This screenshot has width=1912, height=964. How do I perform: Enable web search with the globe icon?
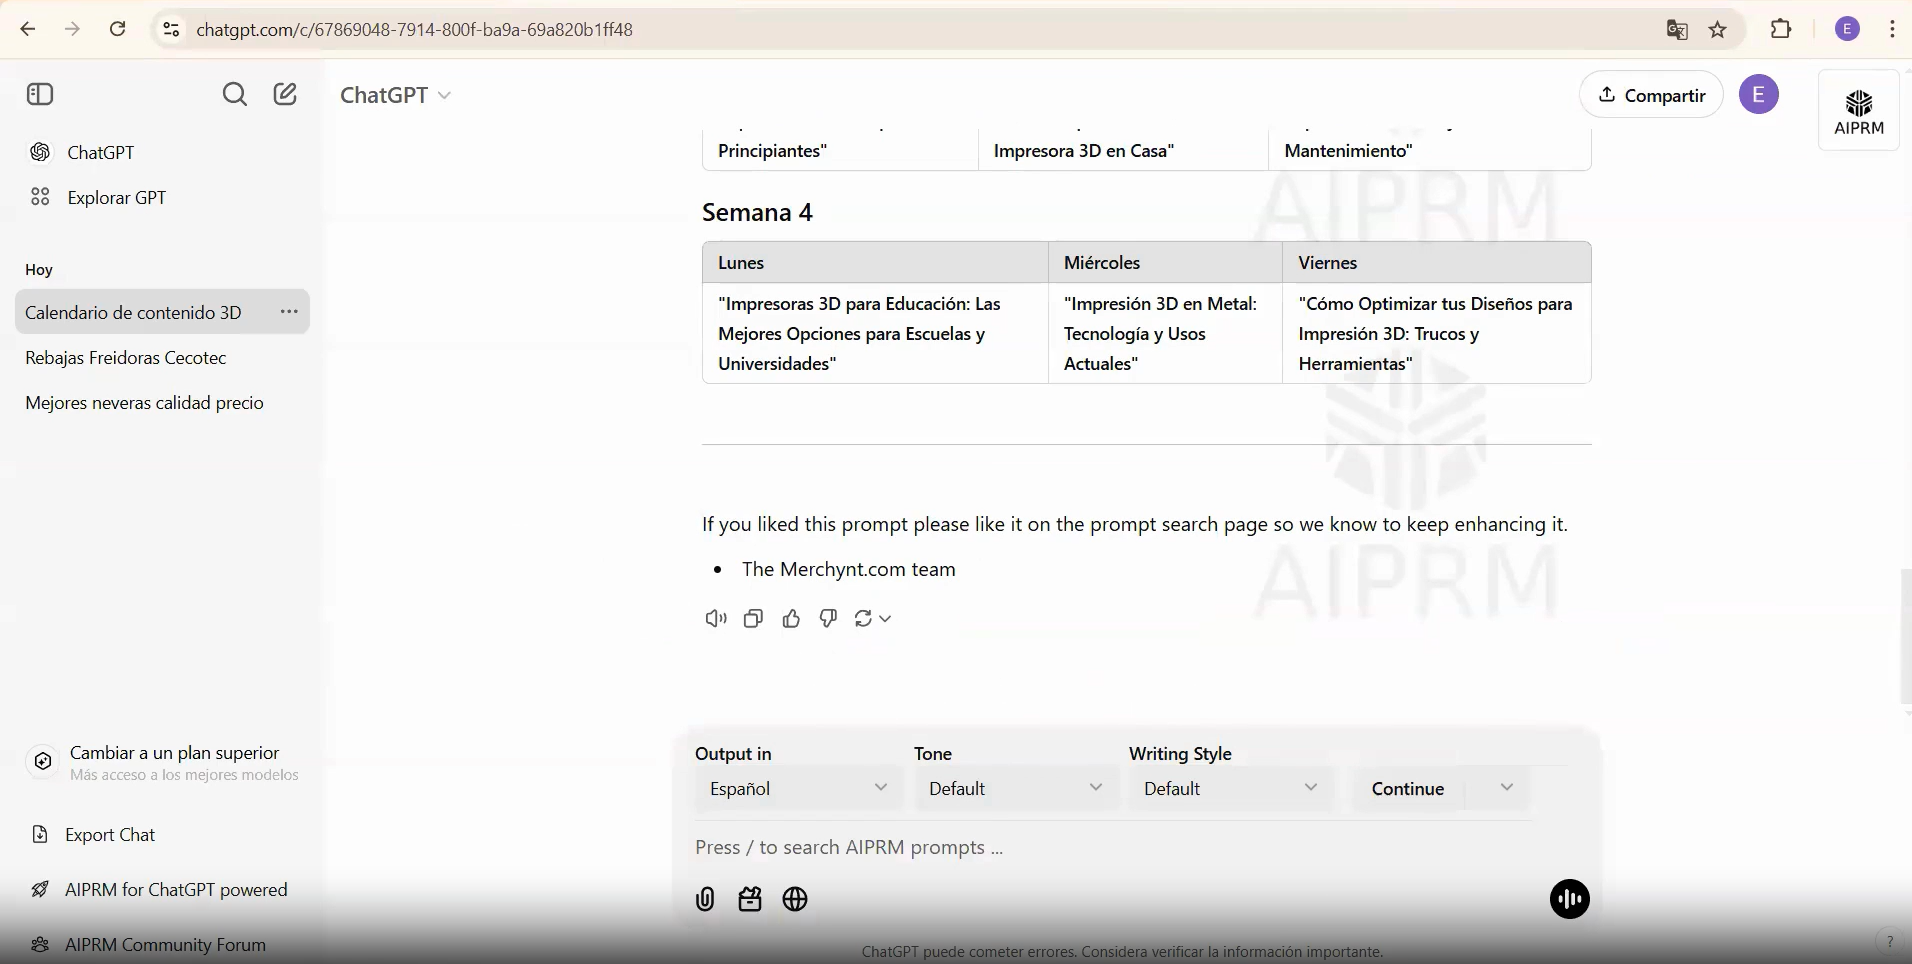pyautogui.click(x=795, y=899)
